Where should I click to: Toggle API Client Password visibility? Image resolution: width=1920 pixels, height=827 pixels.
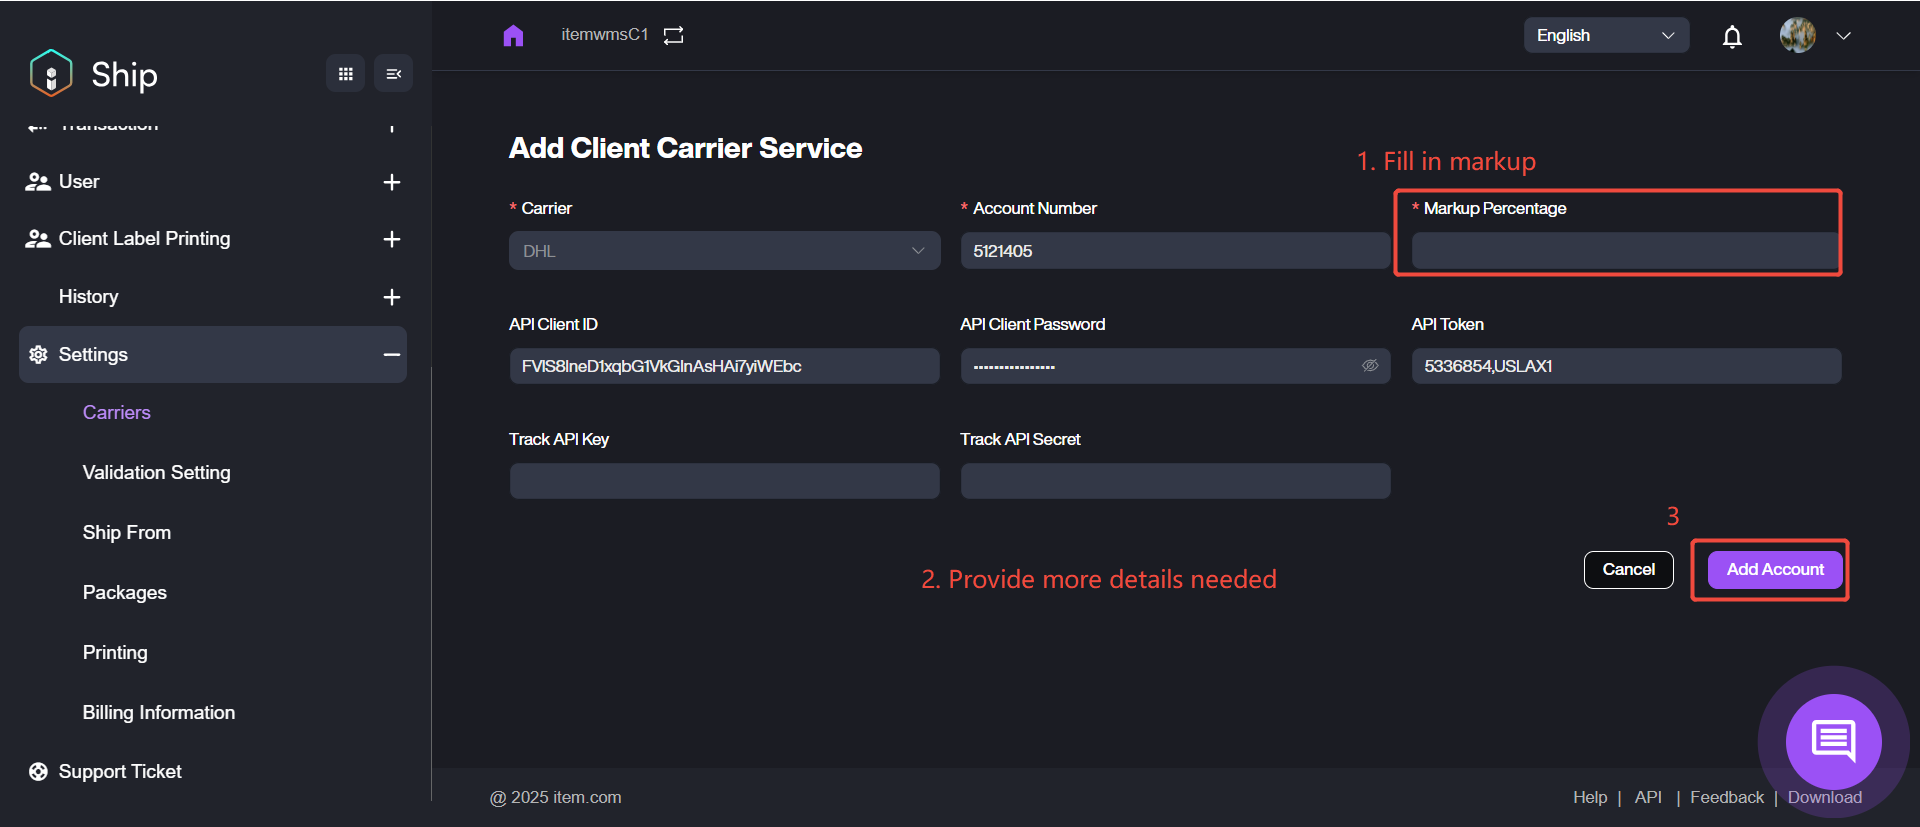pos(1370,366)
